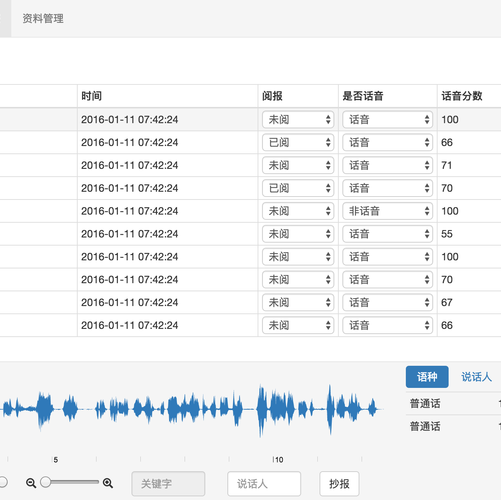Open 话音 dropdown in row scoring 55
Viewport: 501px width, 500px height.
tap(388, 234)
